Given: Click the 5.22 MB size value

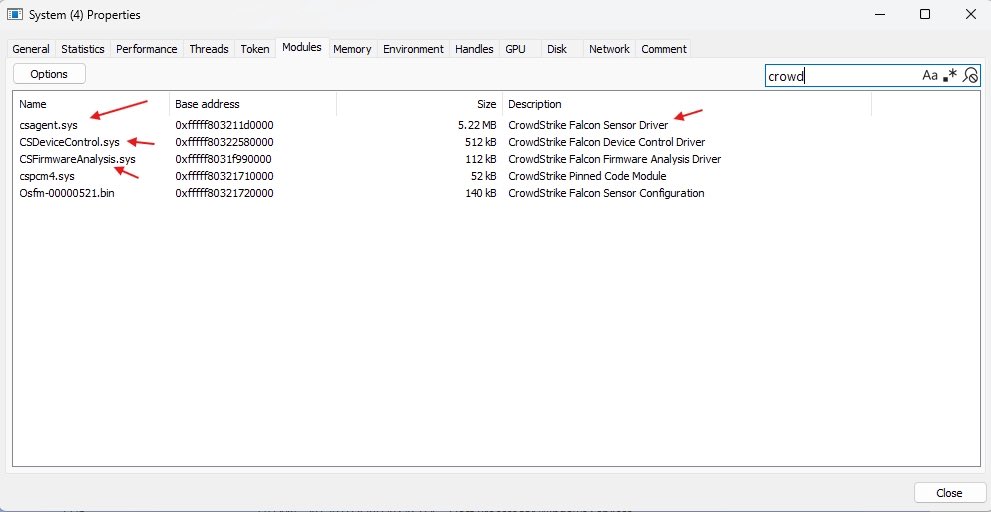Looking at the screenshot, I should tap(477, 125).
